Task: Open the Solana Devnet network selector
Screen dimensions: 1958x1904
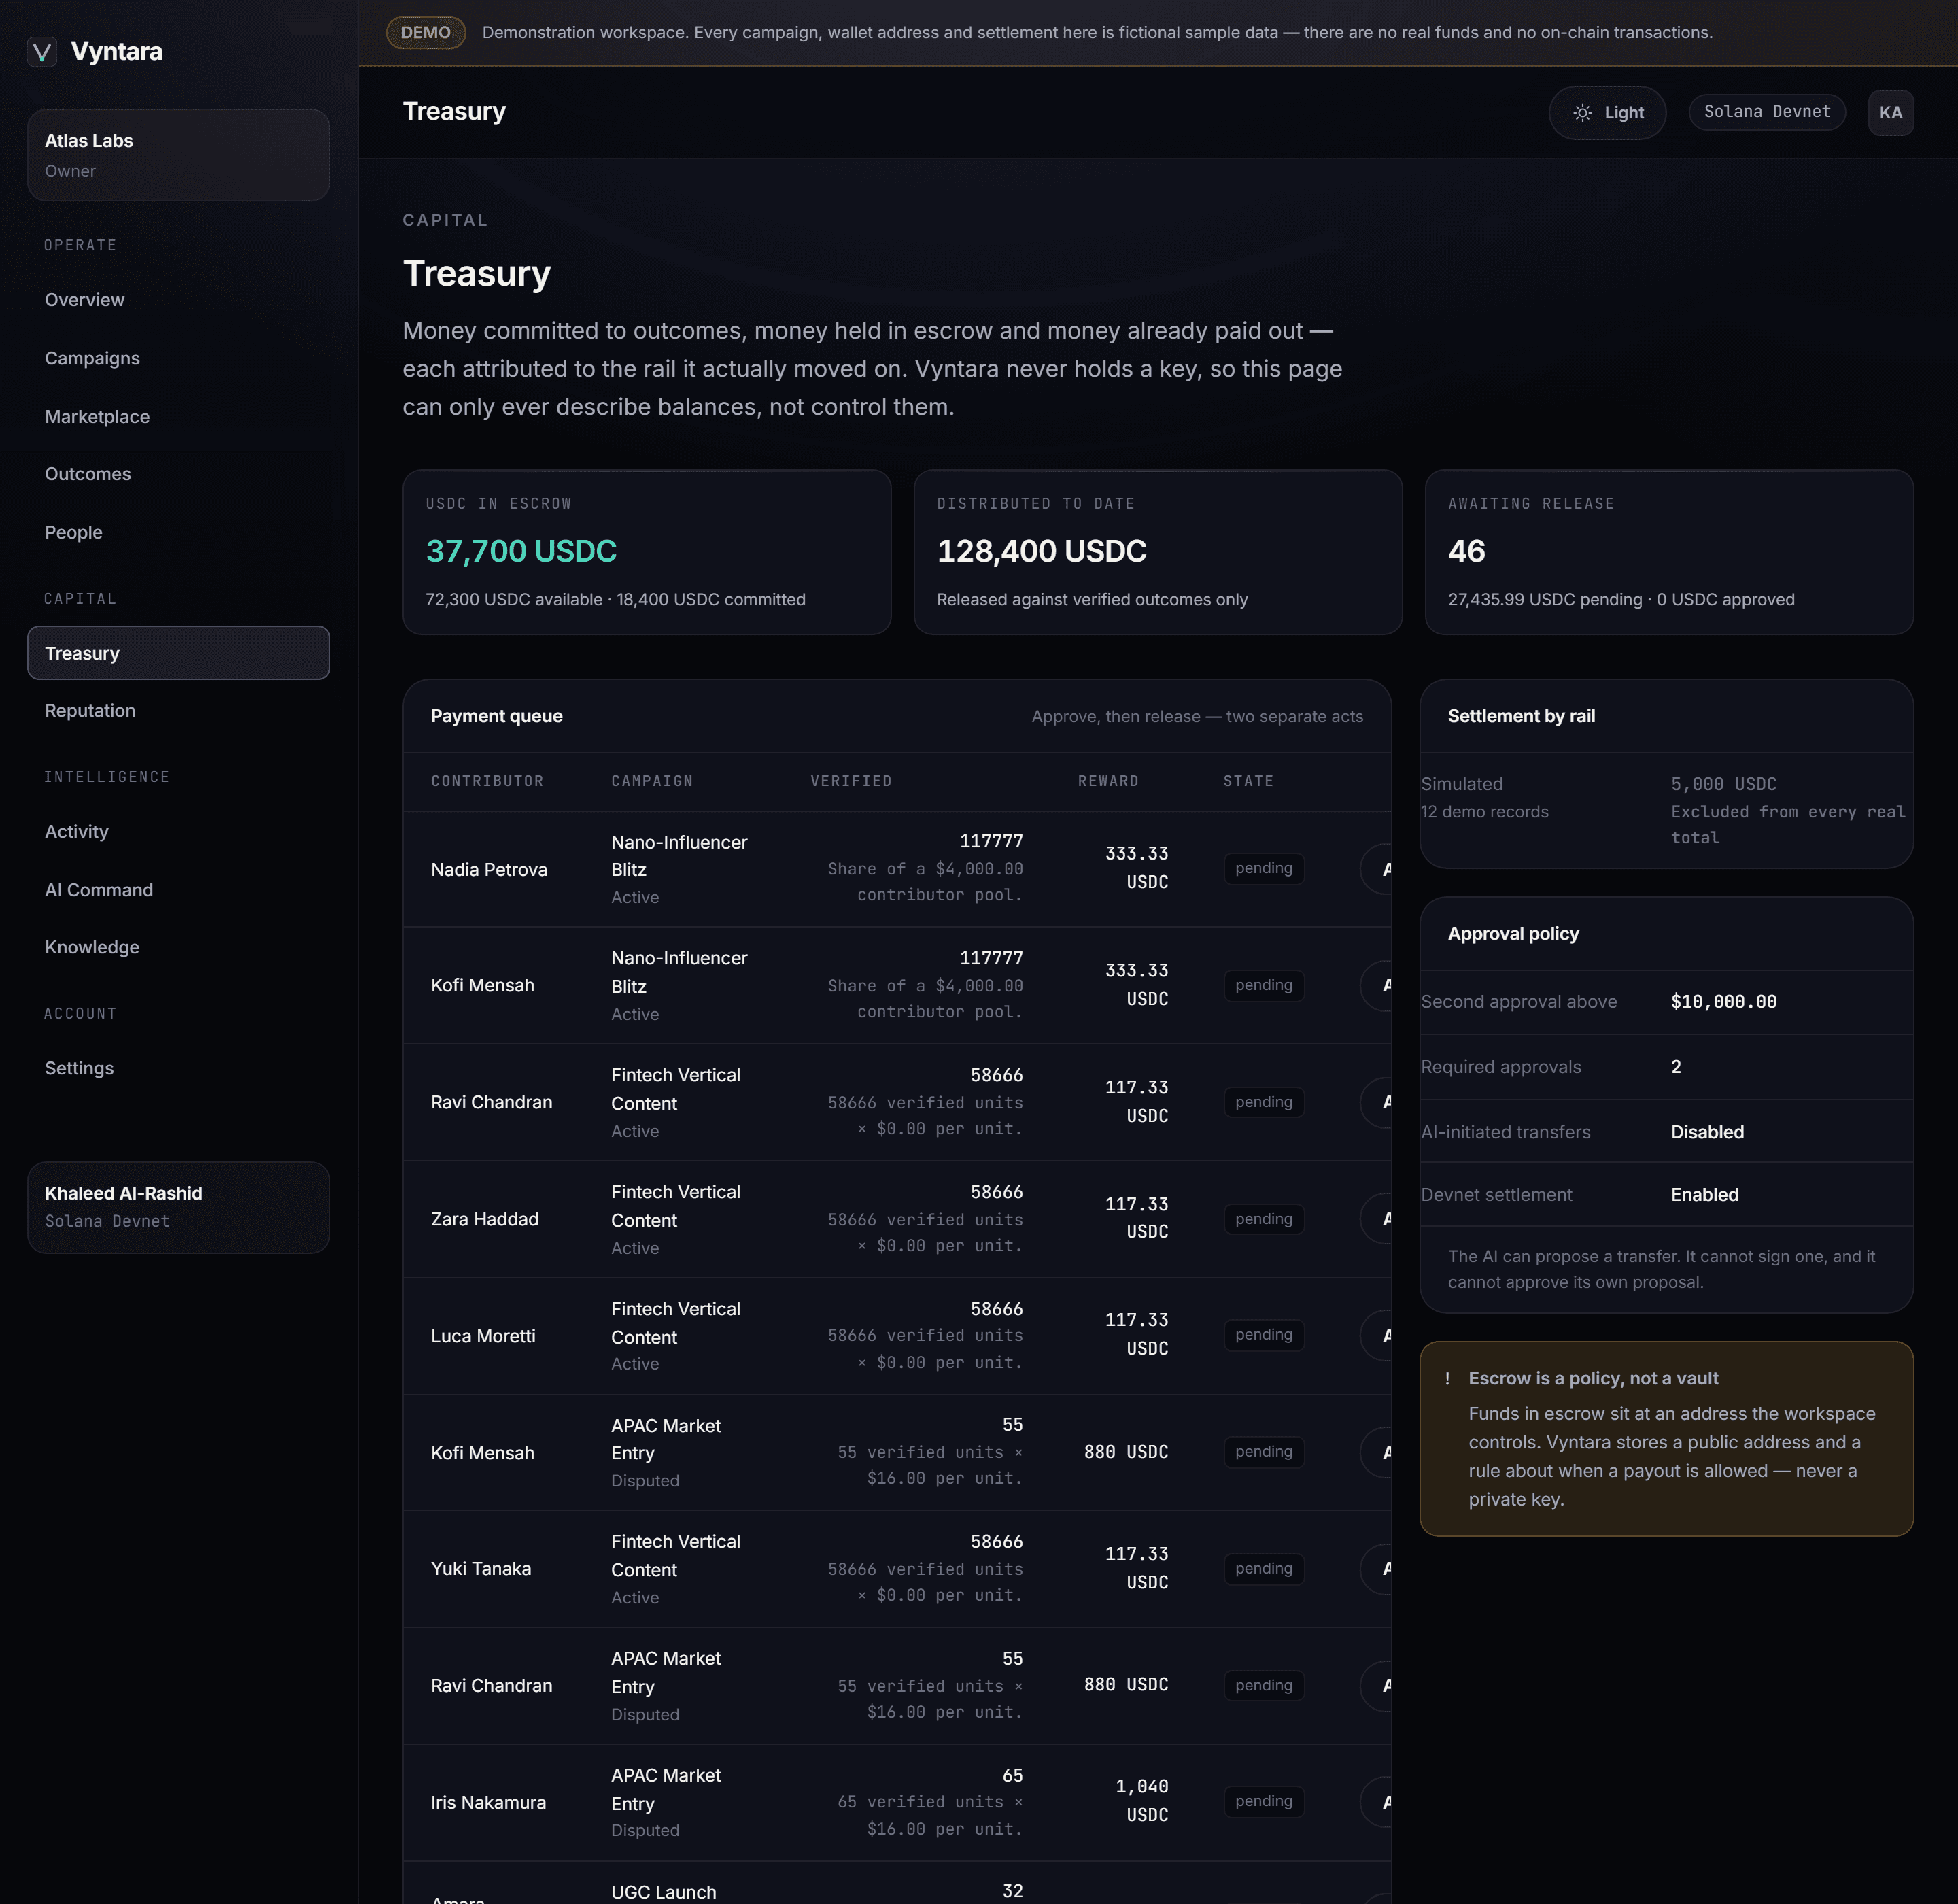Action: (1767, 112)
